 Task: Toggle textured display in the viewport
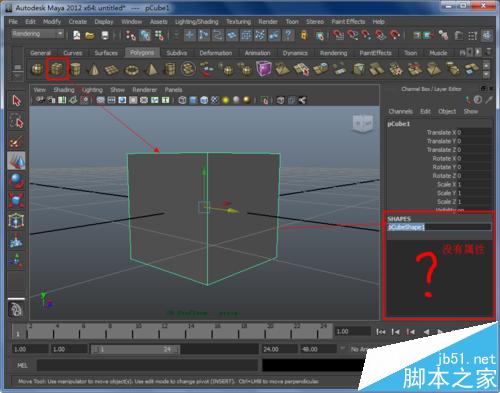215,100
